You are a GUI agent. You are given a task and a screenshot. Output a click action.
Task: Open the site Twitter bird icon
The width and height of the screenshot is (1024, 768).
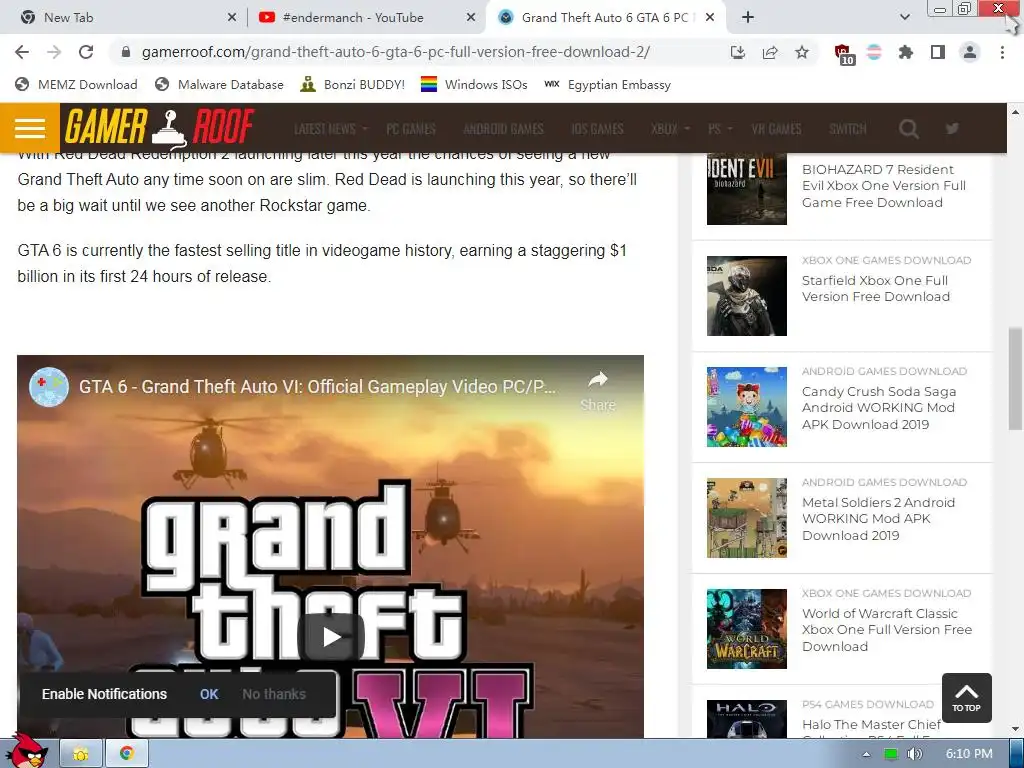pyautogui.click(x=952, y=128)
